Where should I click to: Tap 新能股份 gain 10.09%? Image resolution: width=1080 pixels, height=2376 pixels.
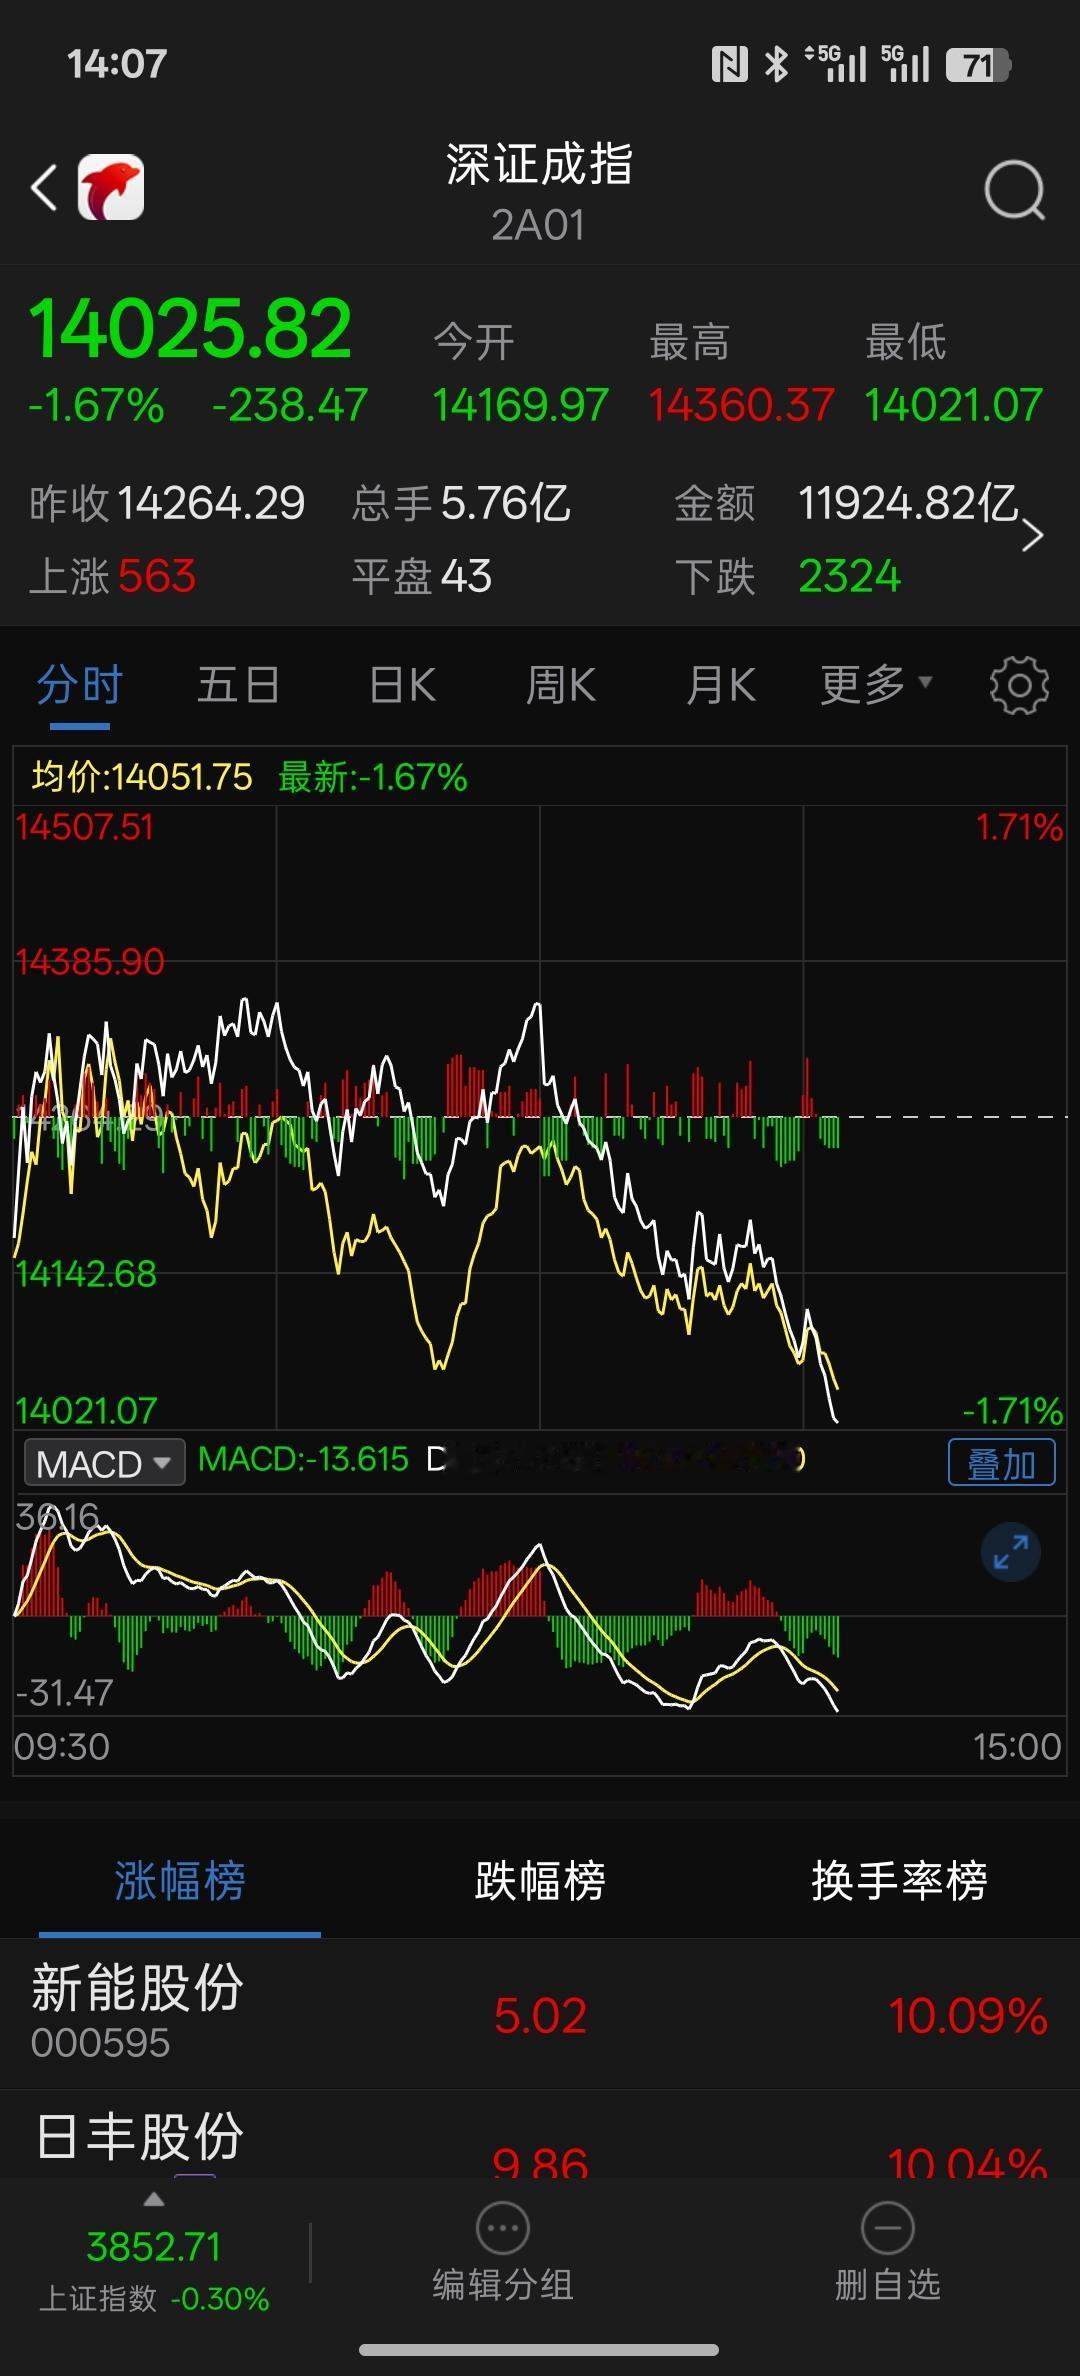coord(967,2015)
